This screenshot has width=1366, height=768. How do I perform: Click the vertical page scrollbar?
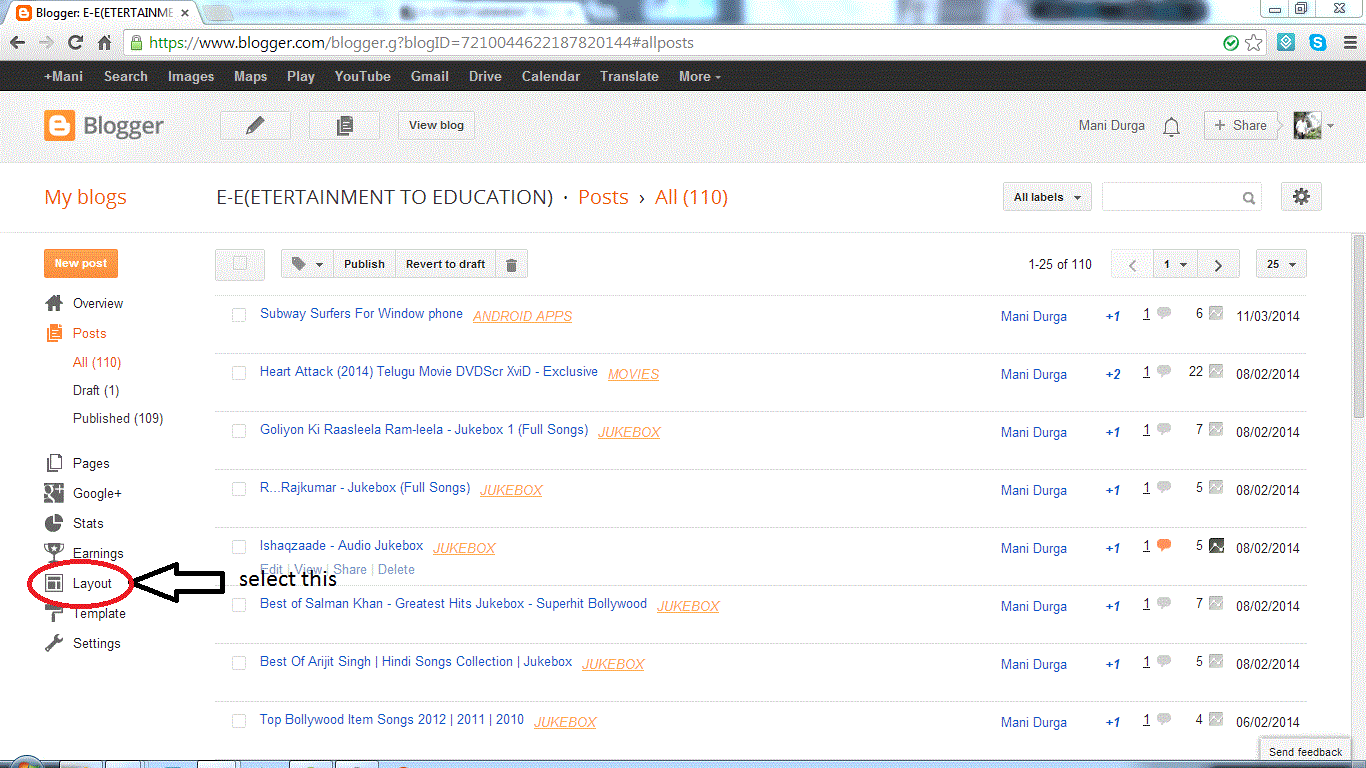1358,326
